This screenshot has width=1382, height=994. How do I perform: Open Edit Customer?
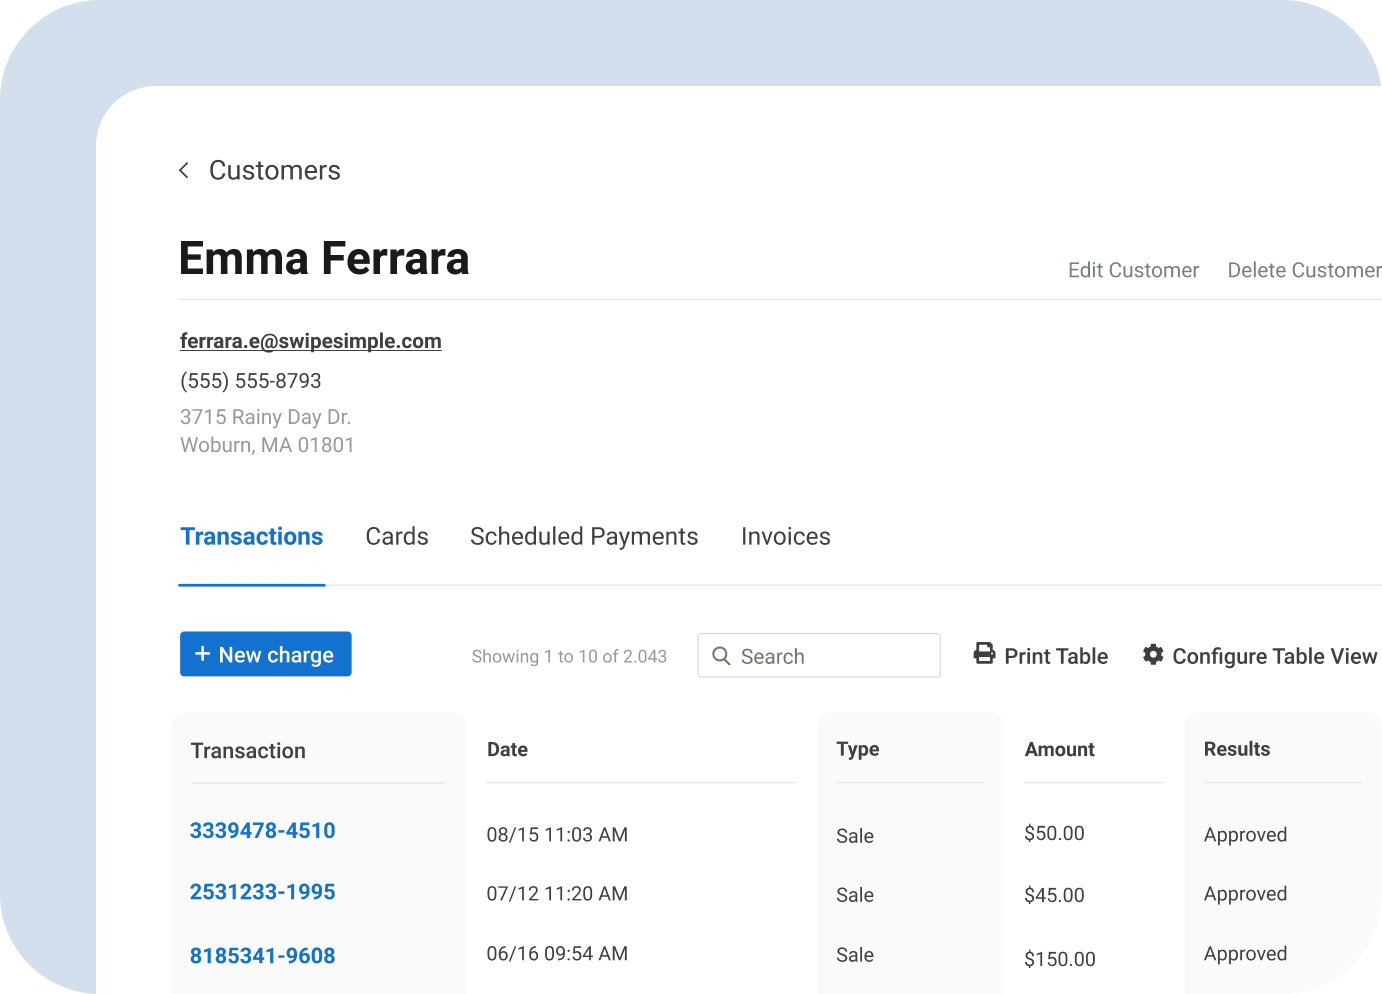(1133, 270)
